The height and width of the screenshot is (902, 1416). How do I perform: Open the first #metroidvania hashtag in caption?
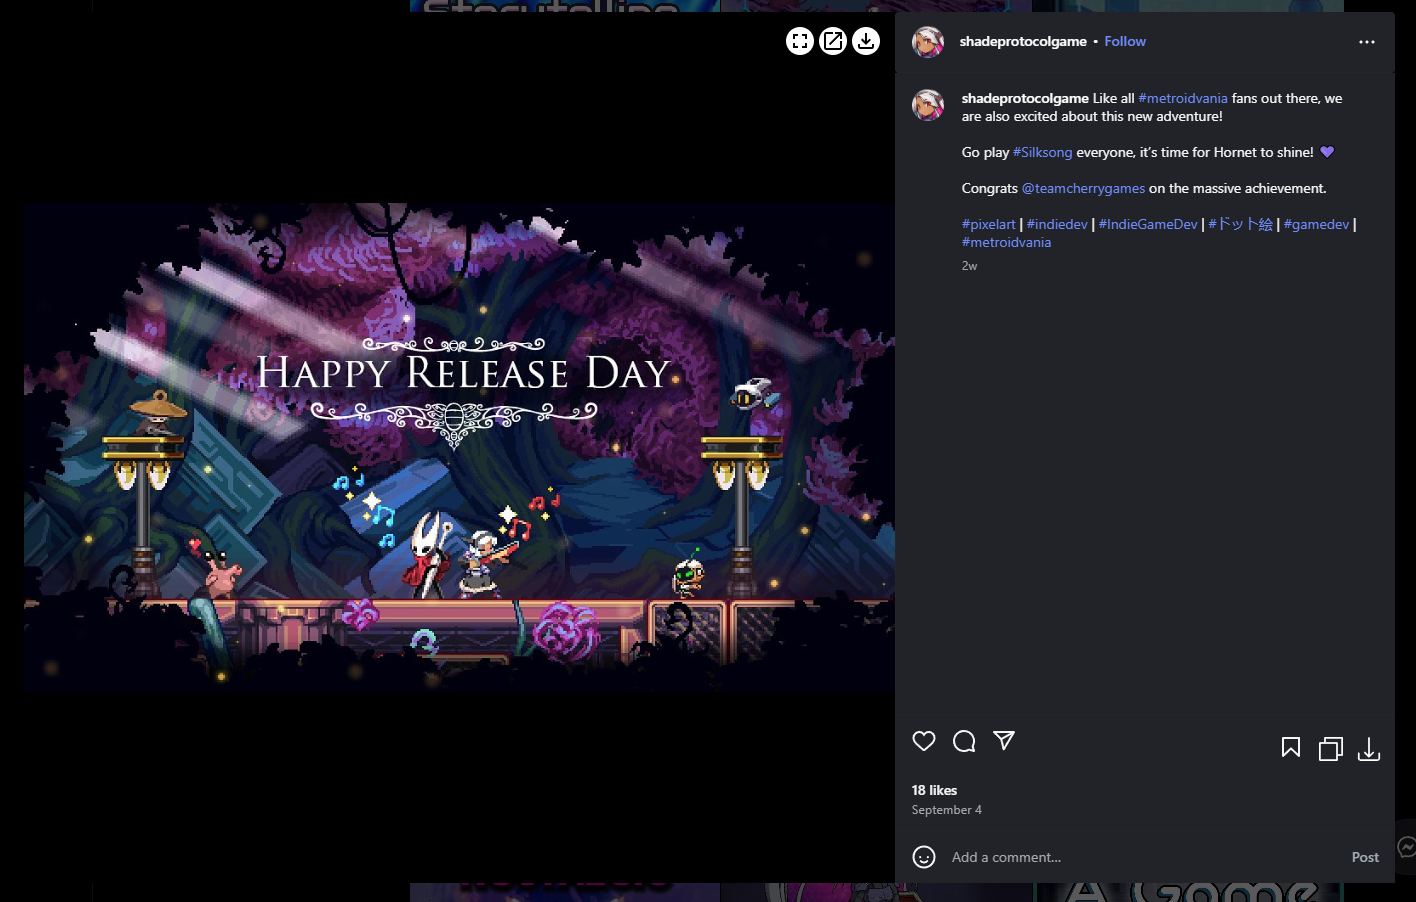(1183, 98)
